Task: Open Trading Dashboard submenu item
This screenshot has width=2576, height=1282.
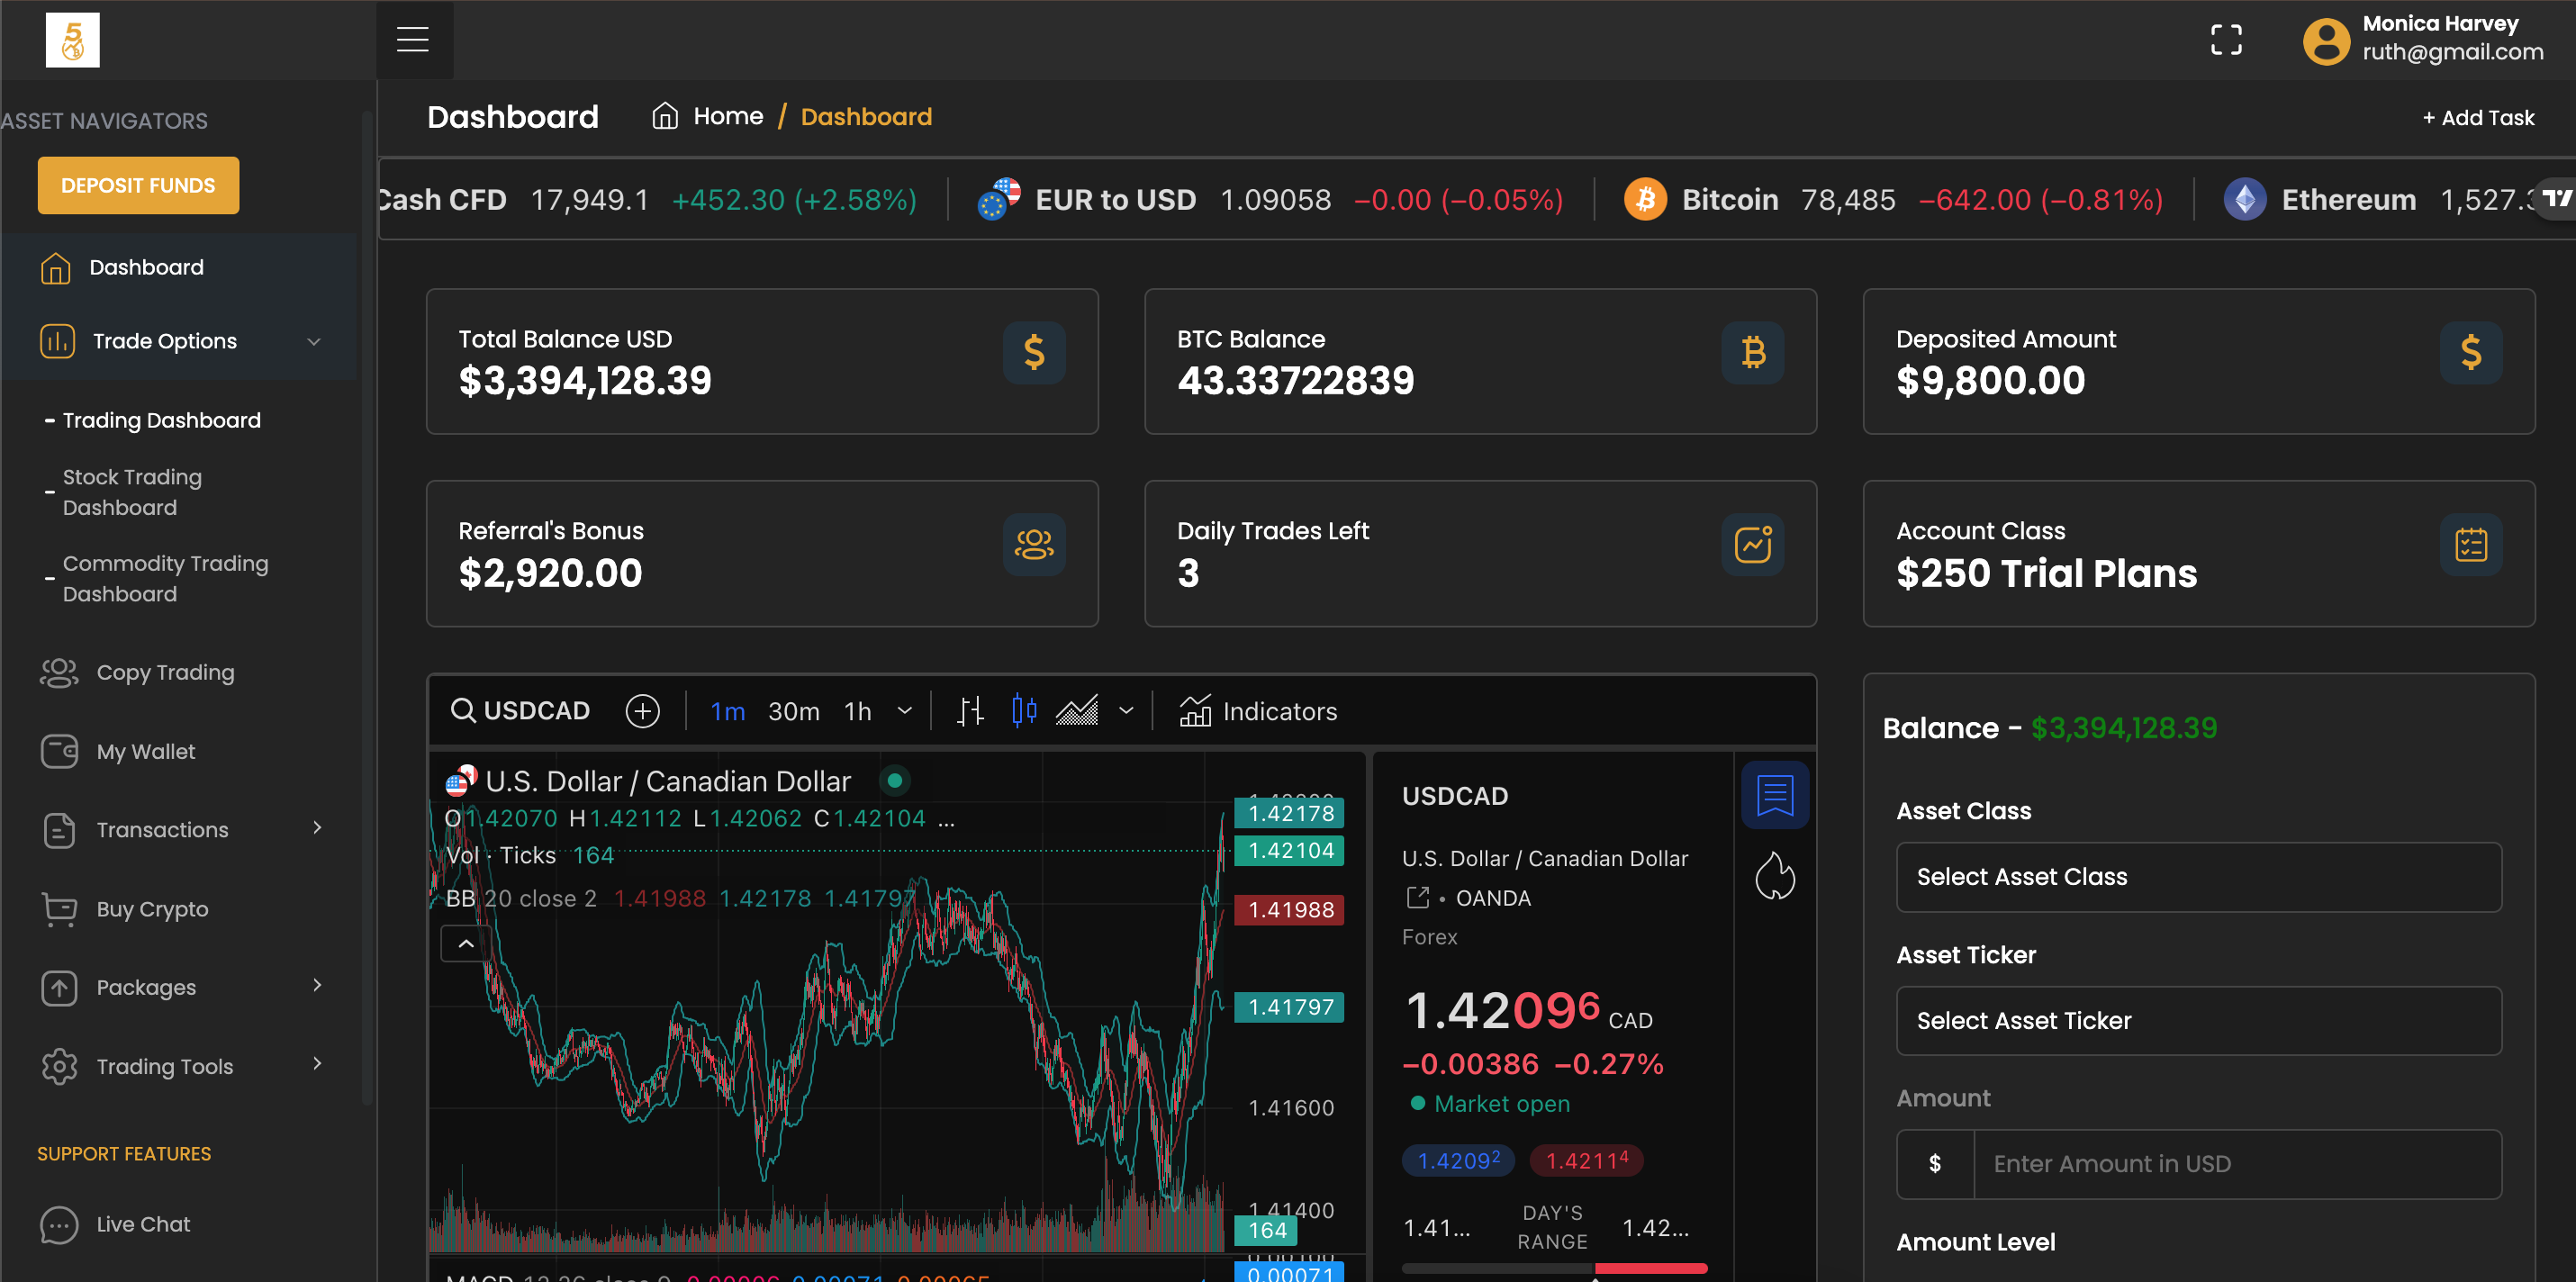Action: (x=161, y=420)
